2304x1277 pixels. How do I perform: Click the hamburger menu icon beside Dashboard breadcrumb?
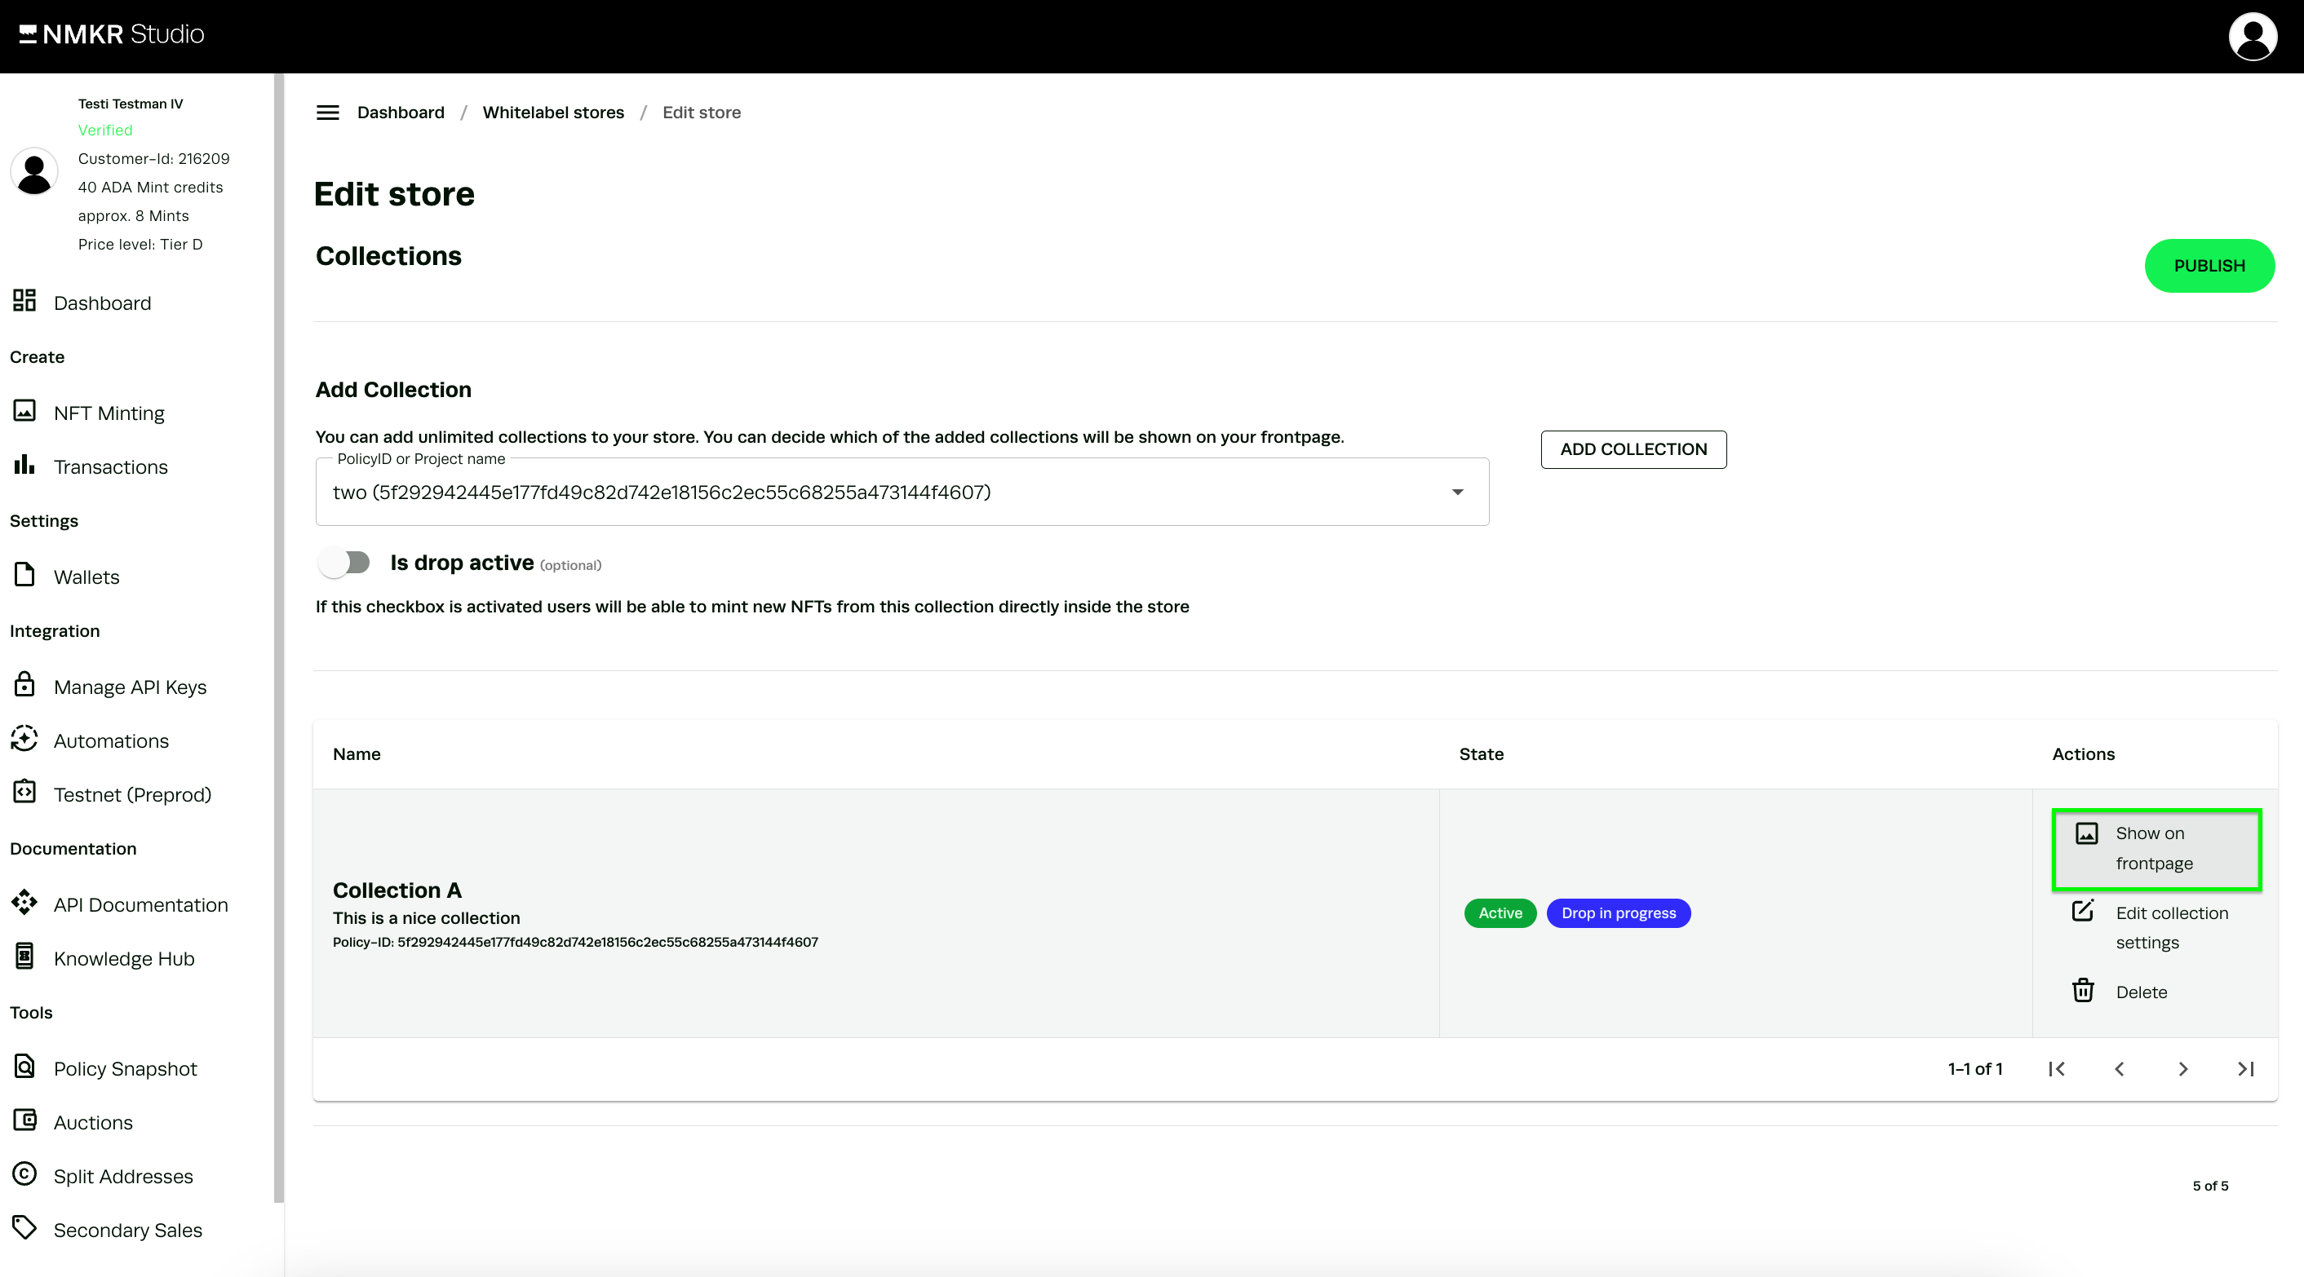(x=327, y=113)
